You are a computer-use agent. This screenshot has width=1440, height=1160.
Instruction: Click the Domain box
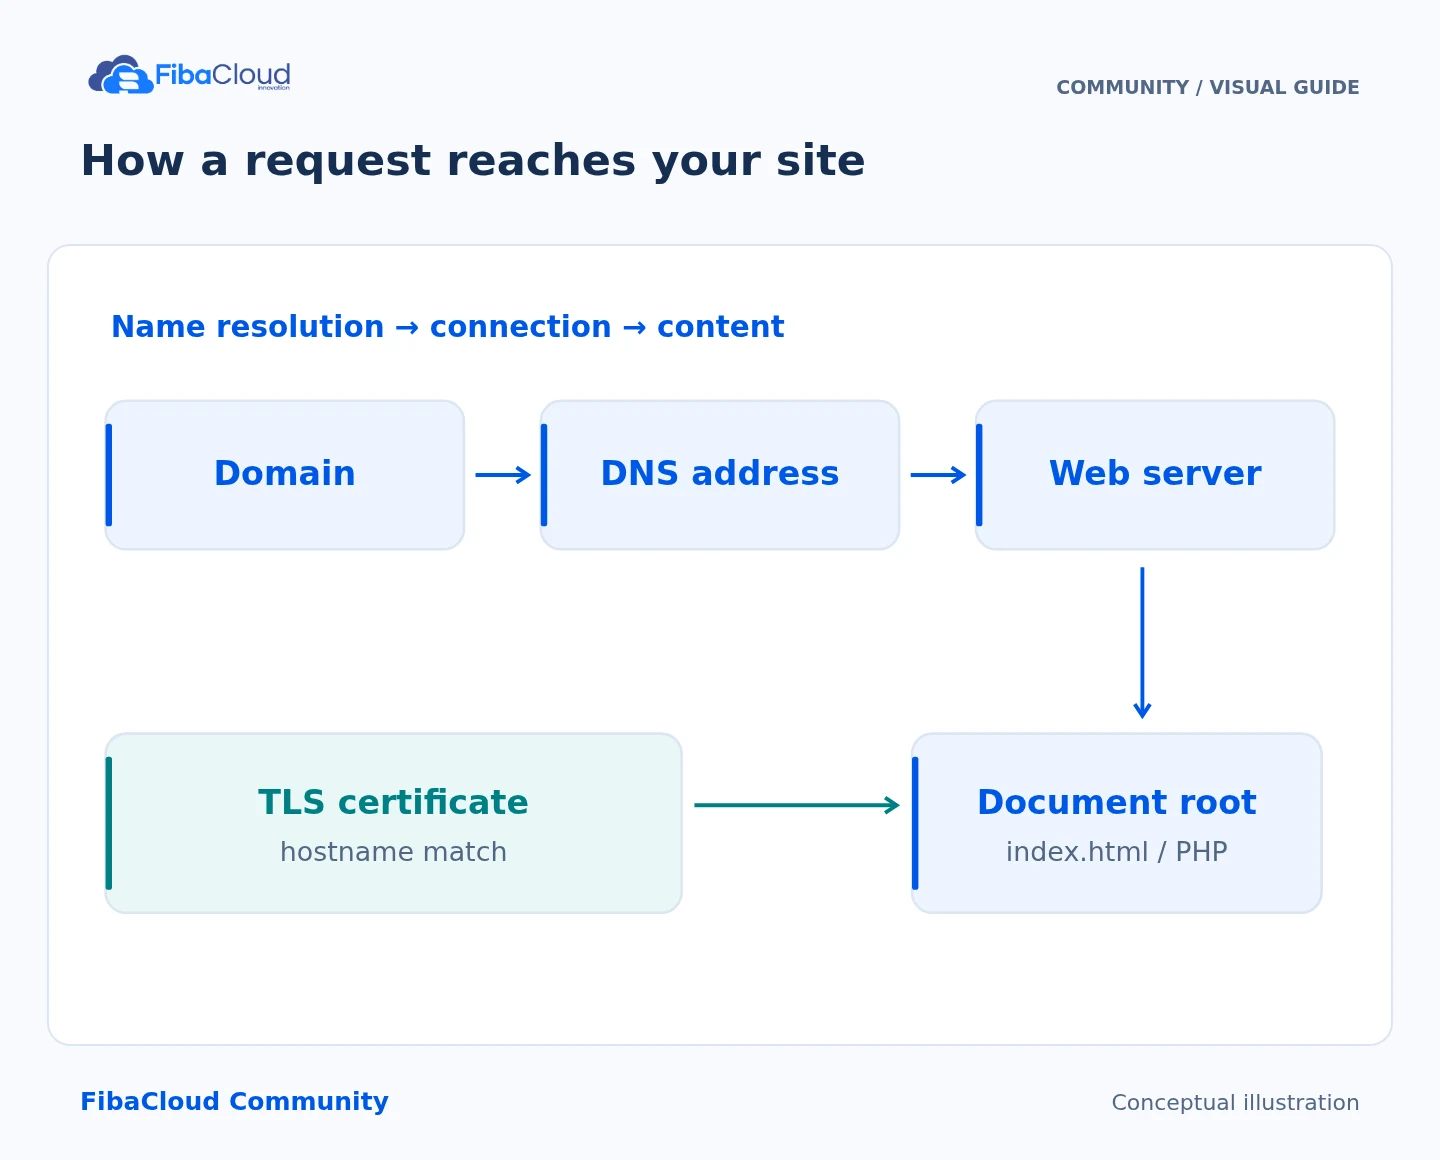pos(285,475)
